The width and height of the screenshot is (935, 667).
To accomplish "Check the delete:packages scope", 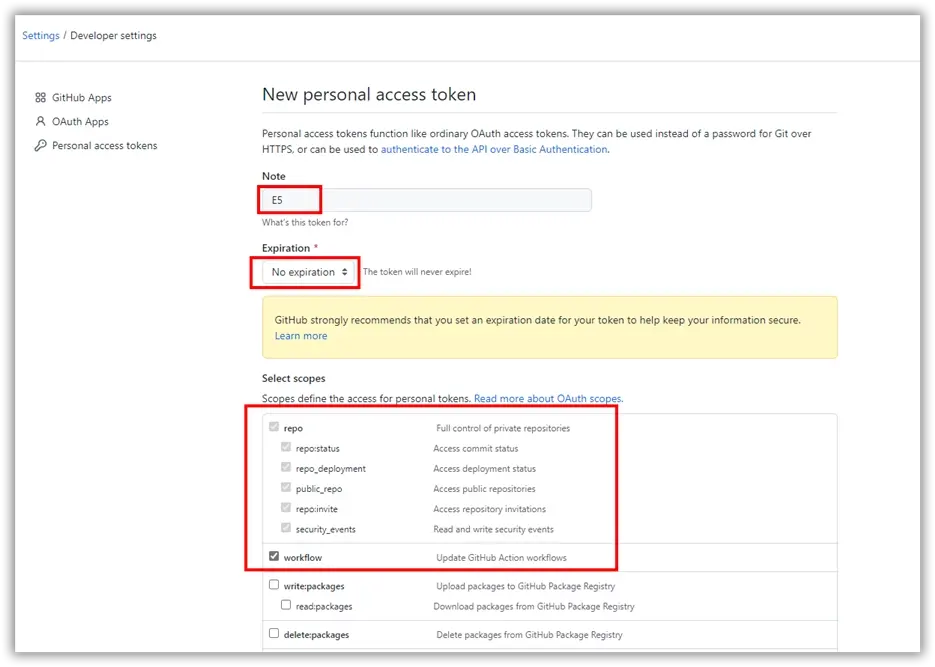I will (x=274, y=633).
